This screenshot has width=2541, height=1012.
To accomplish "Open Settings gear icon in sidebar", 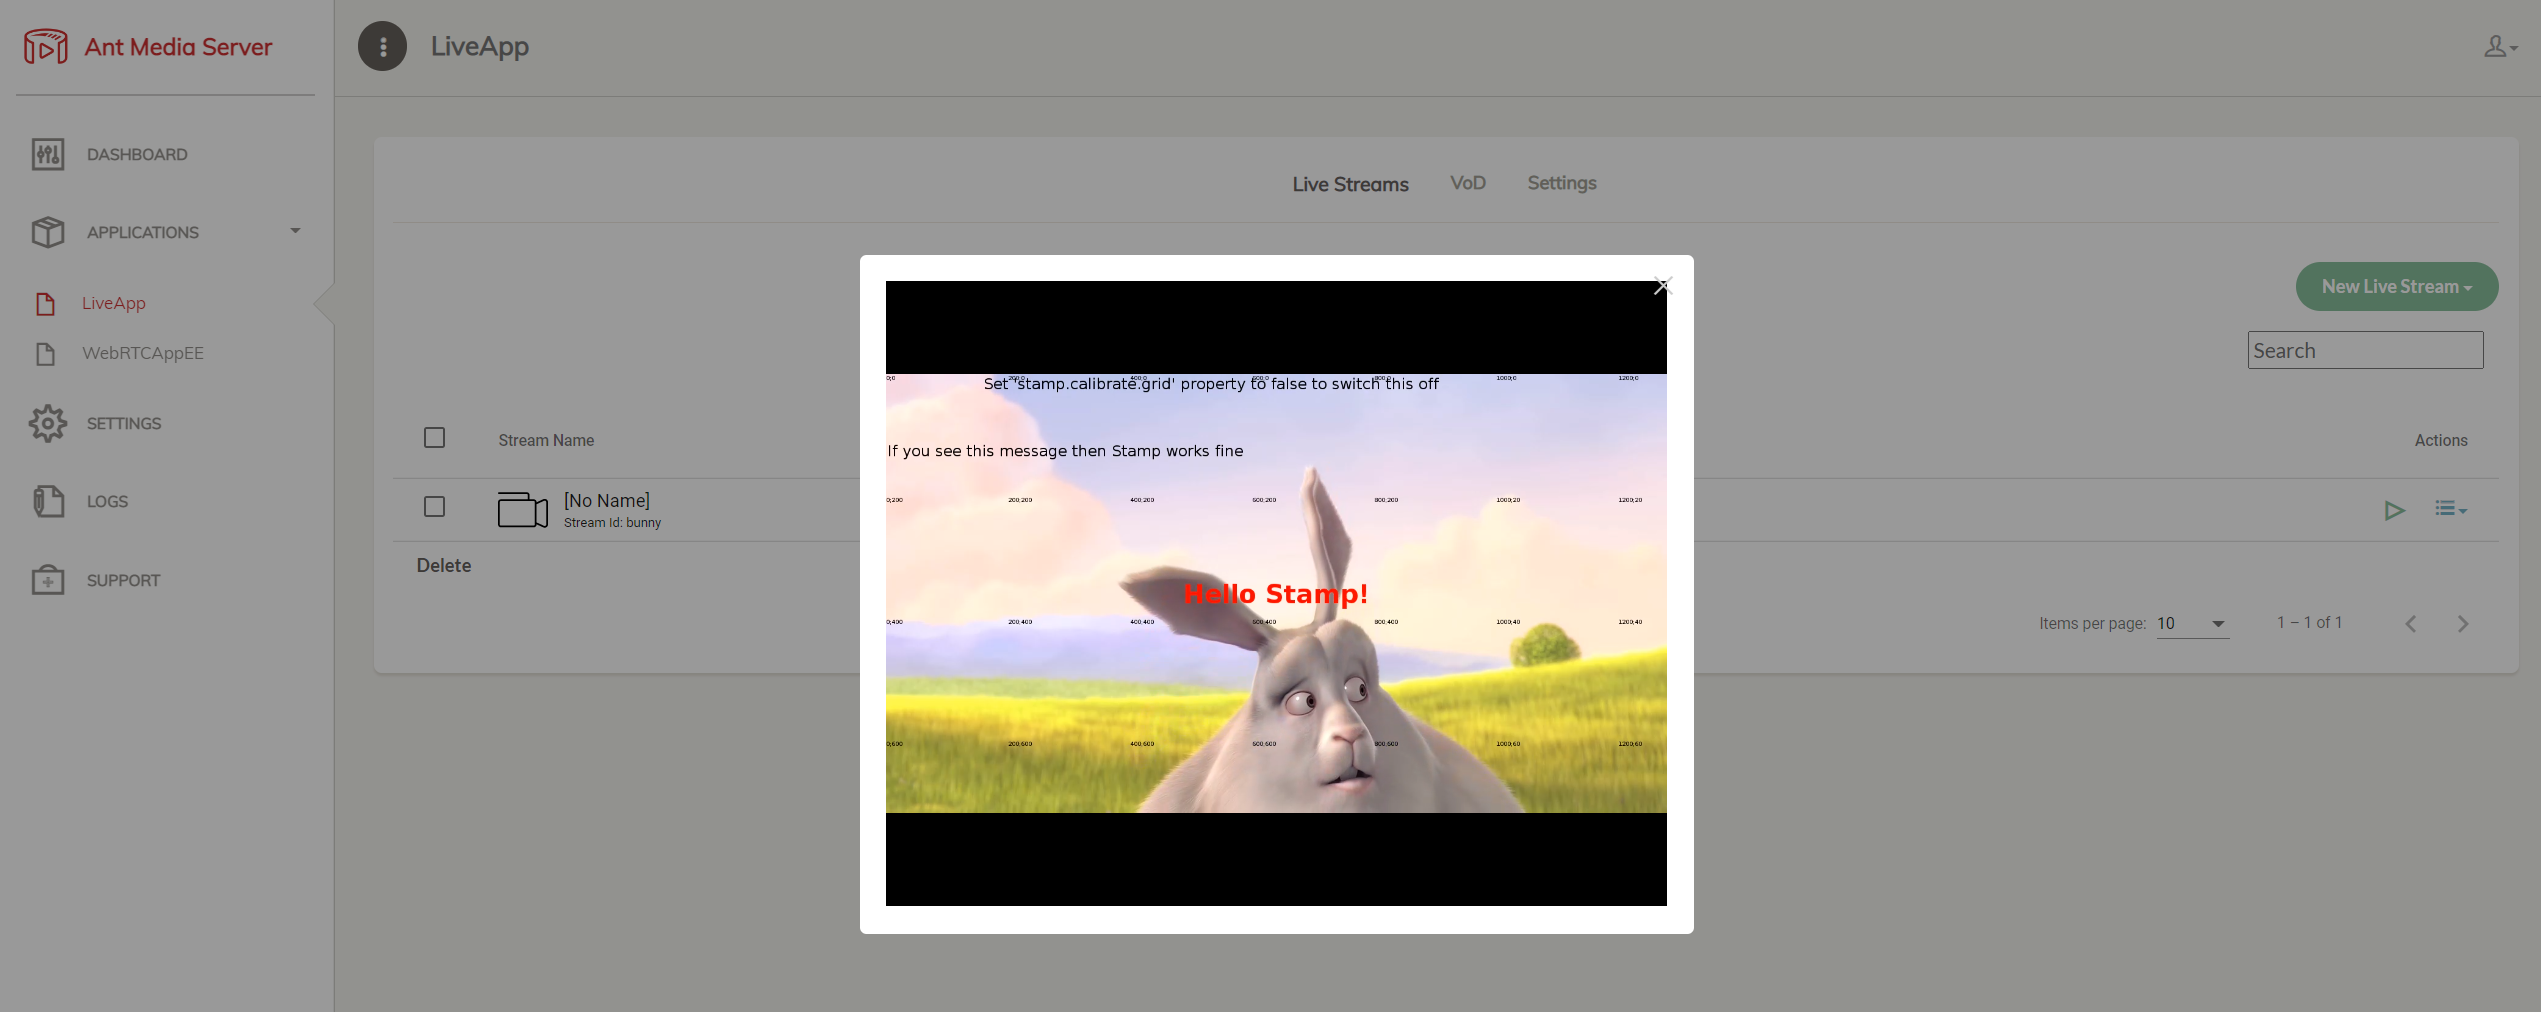I will pyautogui.click(x=47, y=424).
